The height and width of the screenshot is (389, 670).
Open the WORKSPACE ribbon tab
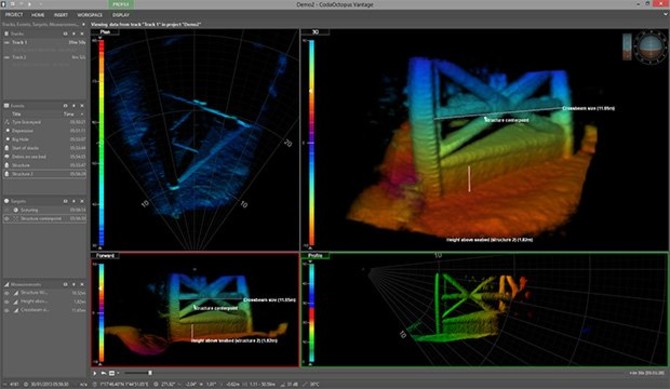tap(90, 15)
